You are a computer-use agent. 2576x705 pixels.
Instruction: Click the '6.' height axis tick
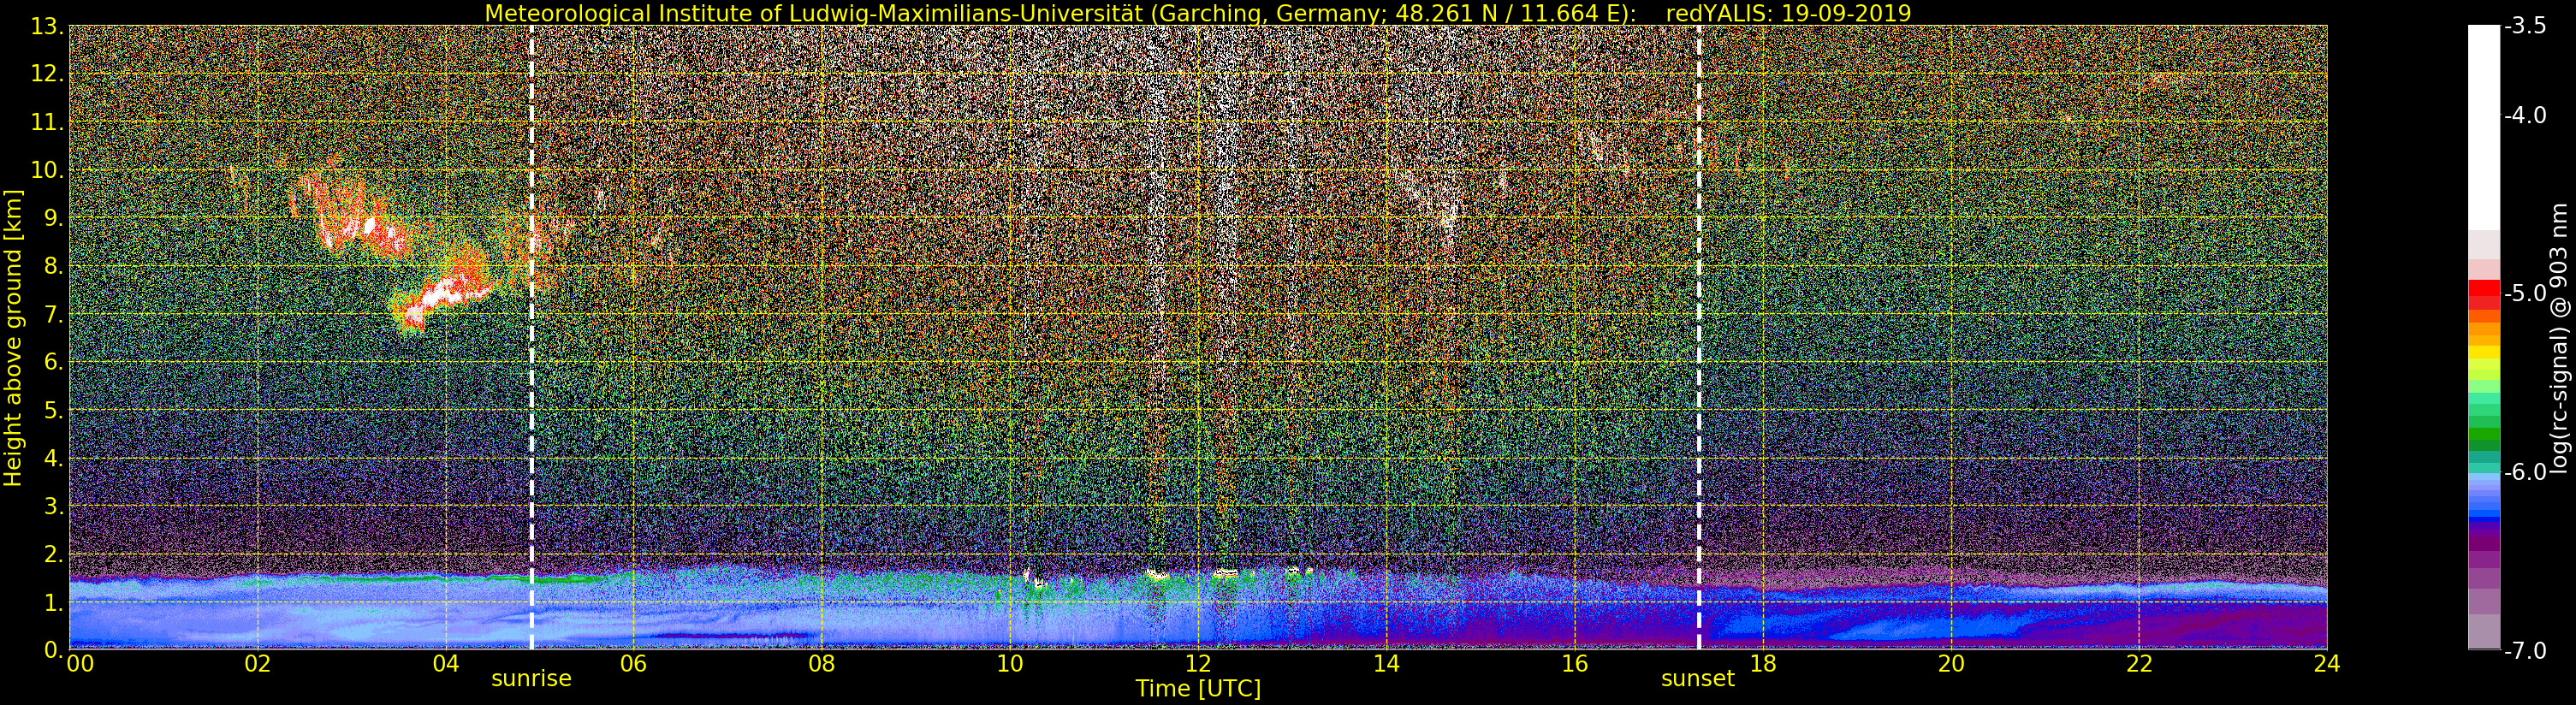[x=53, y=363]
